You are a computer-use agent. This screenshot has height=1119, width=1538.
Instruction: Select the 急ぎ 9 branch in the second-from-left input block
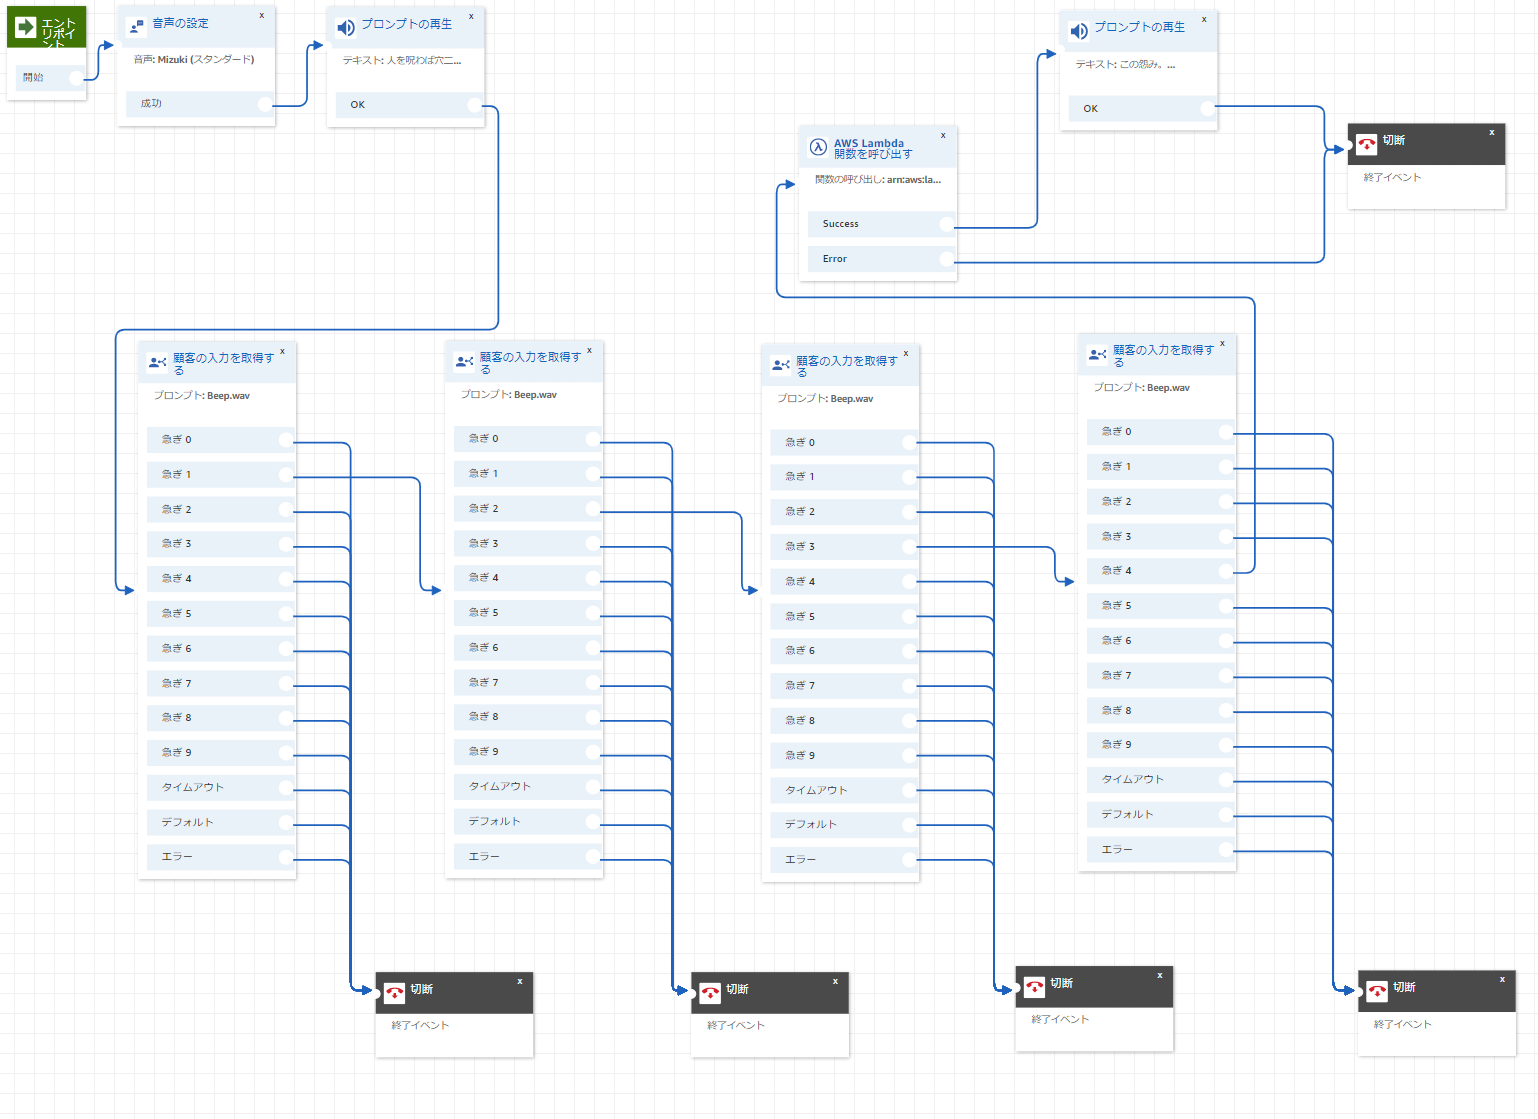pyautogui.click(x=527, y=752)
